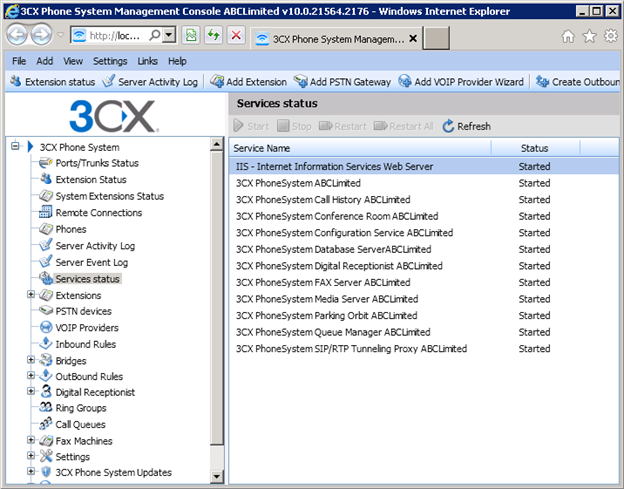
Task: Expand the Bridges tree node
Action: (x=31, y=360)
